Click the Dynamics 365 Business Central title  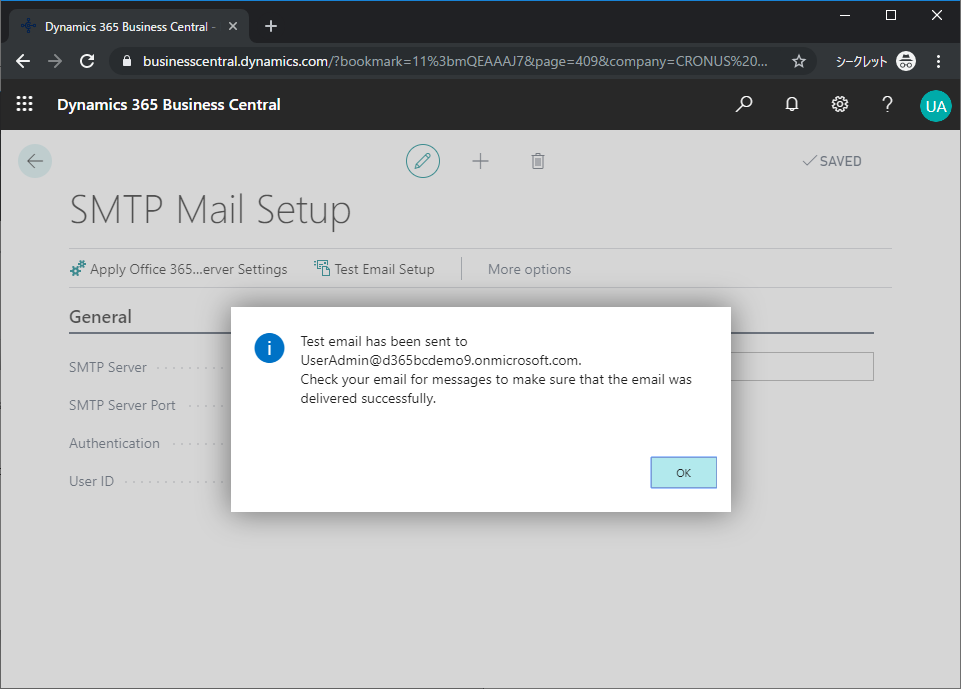[x=169, y=105]
